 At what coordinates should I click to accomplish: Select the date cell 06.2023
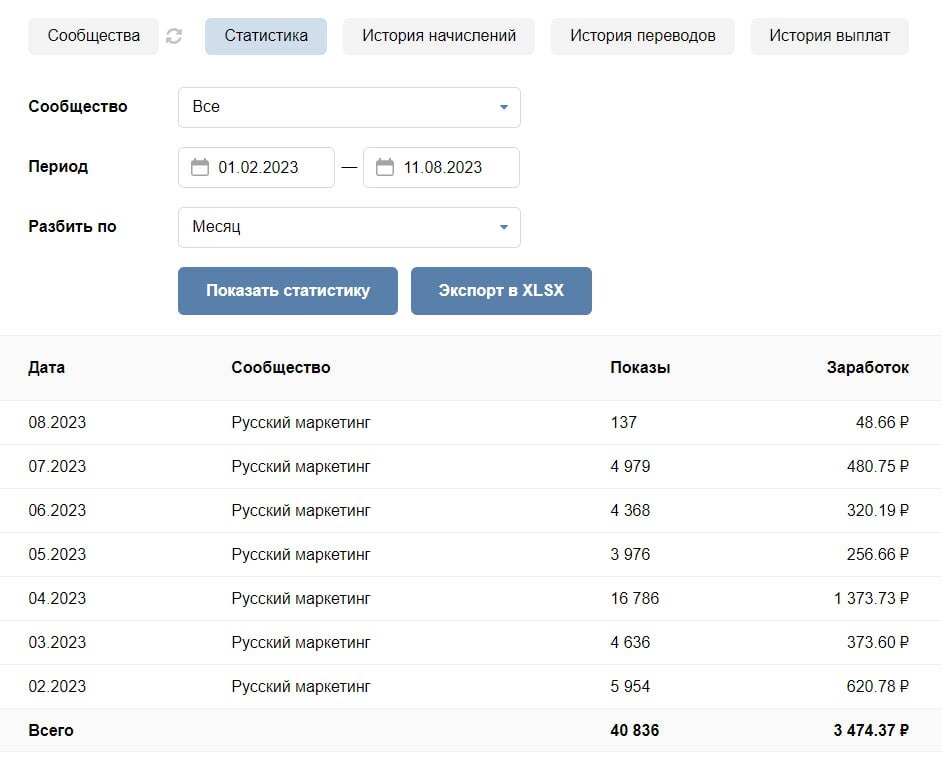tap(57, 510)
